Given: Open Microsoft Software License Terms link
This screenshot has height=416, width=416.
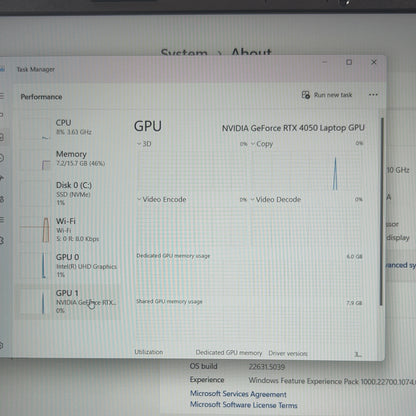Looking at the screenshot, I should (x=243, y=405).
